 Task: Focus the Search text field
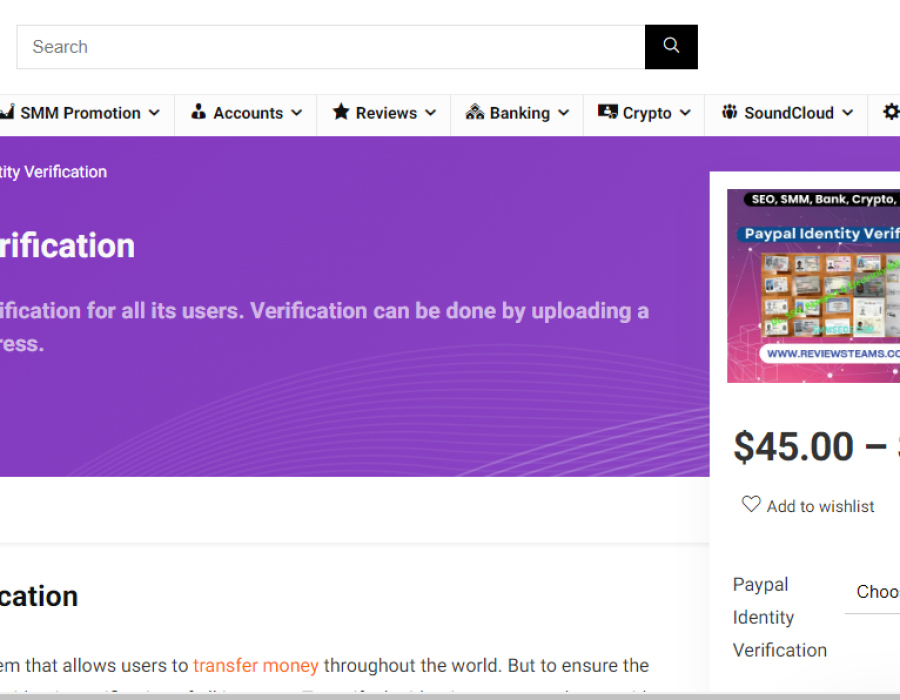point(330,47)
